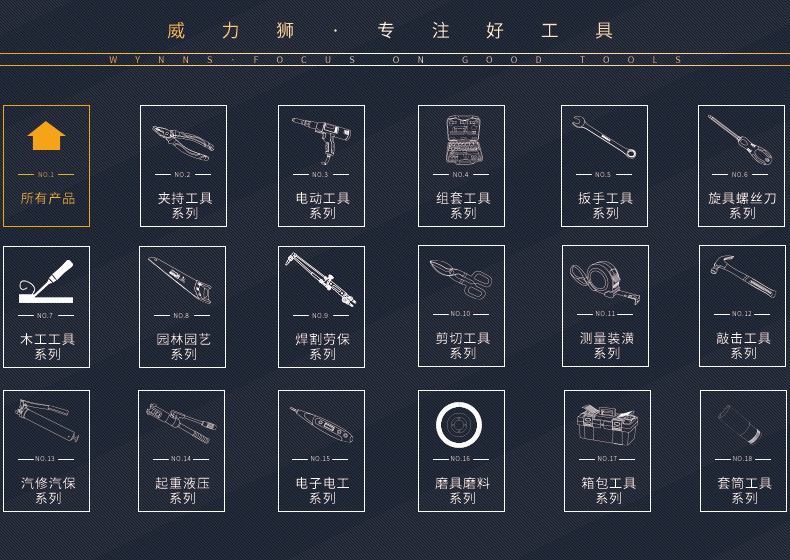
Task: Open the hand saw icon 园林园艺
Action: point(180,280)
